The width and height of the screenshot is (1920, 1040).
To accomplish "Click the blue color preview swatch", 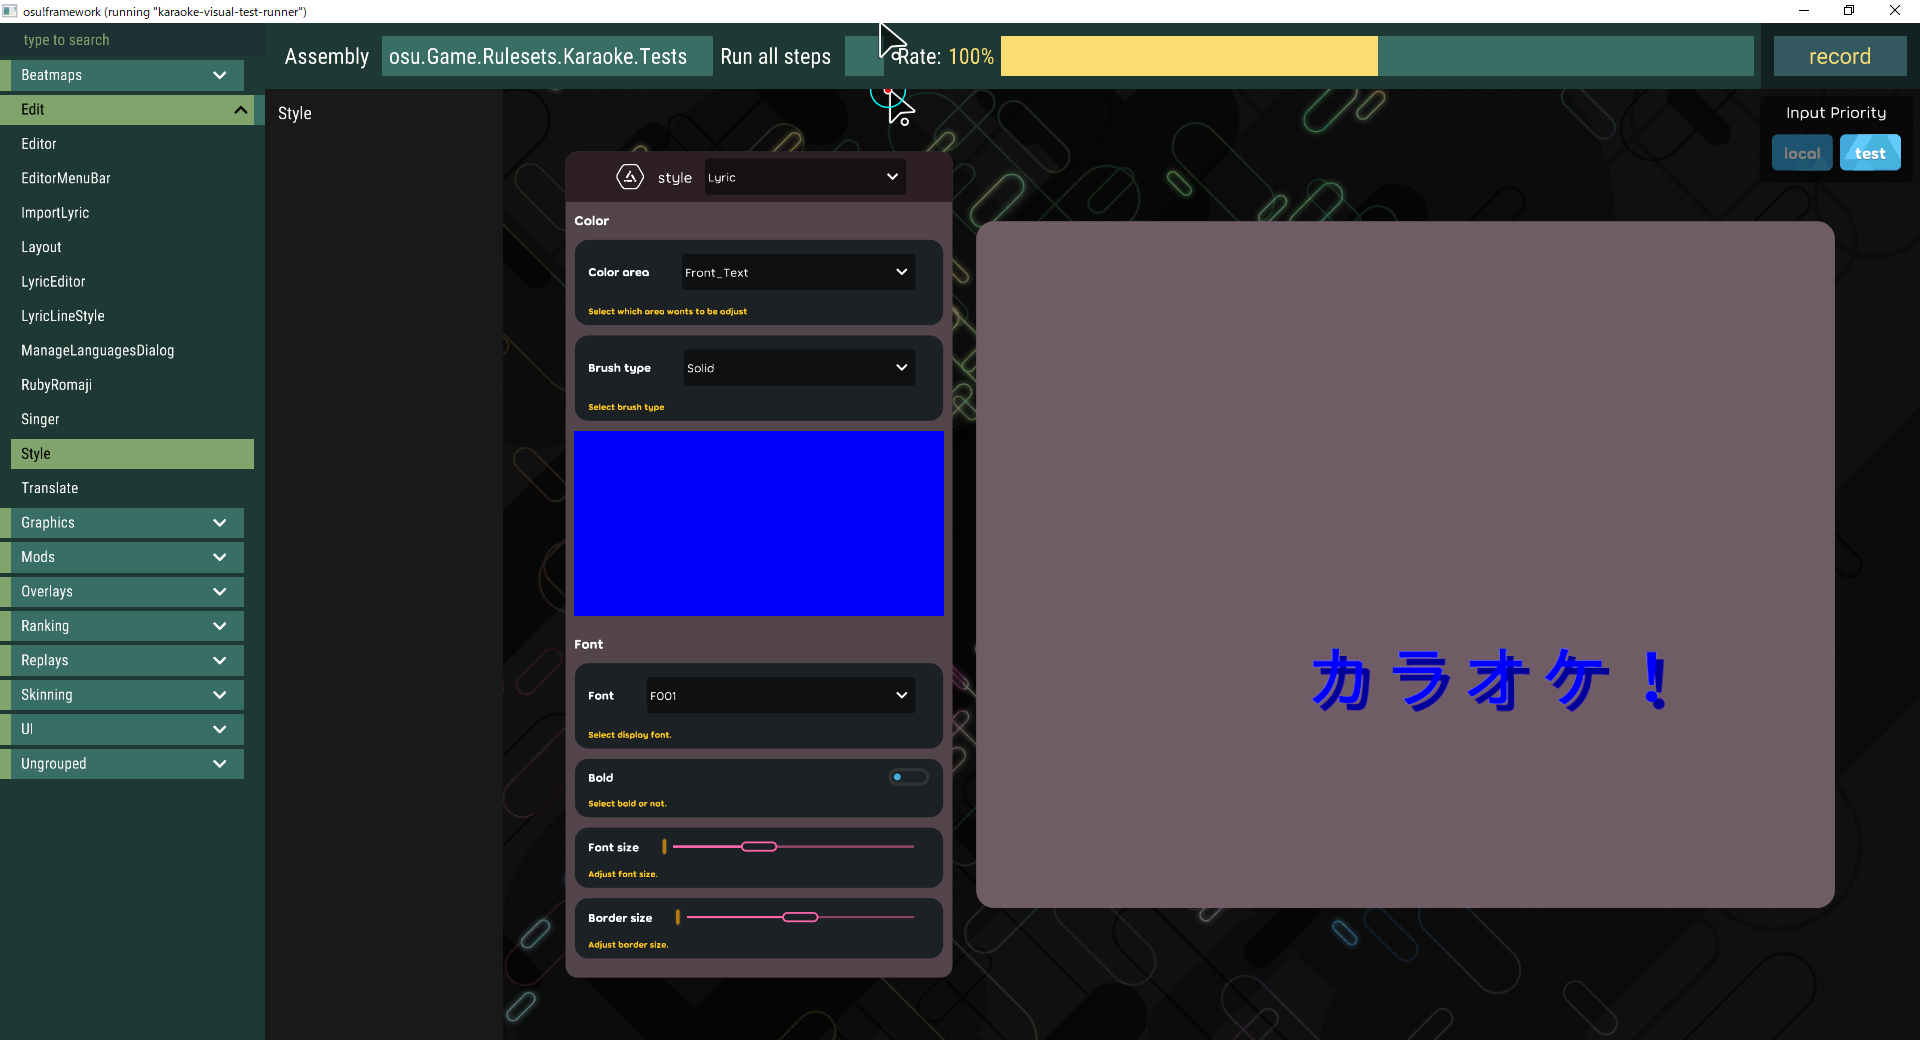I will [x=758, y=523].
